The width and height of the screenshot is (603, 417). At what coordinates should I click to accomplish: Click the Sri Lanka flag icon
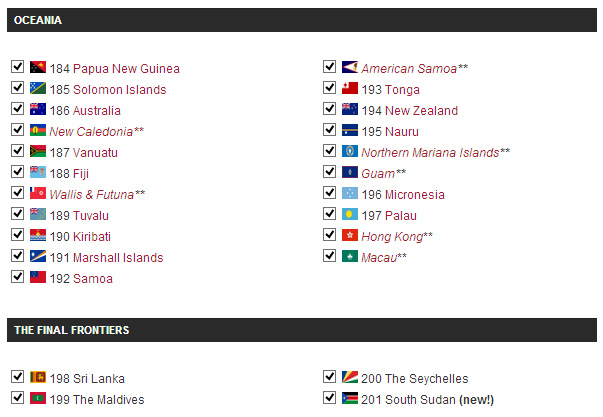[38, 377]
